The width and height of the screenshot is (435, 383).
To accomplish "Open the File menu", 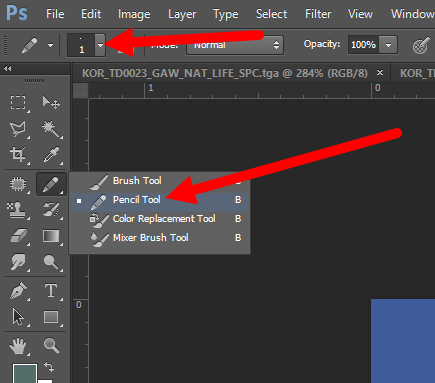I will (x=55, y=14).
